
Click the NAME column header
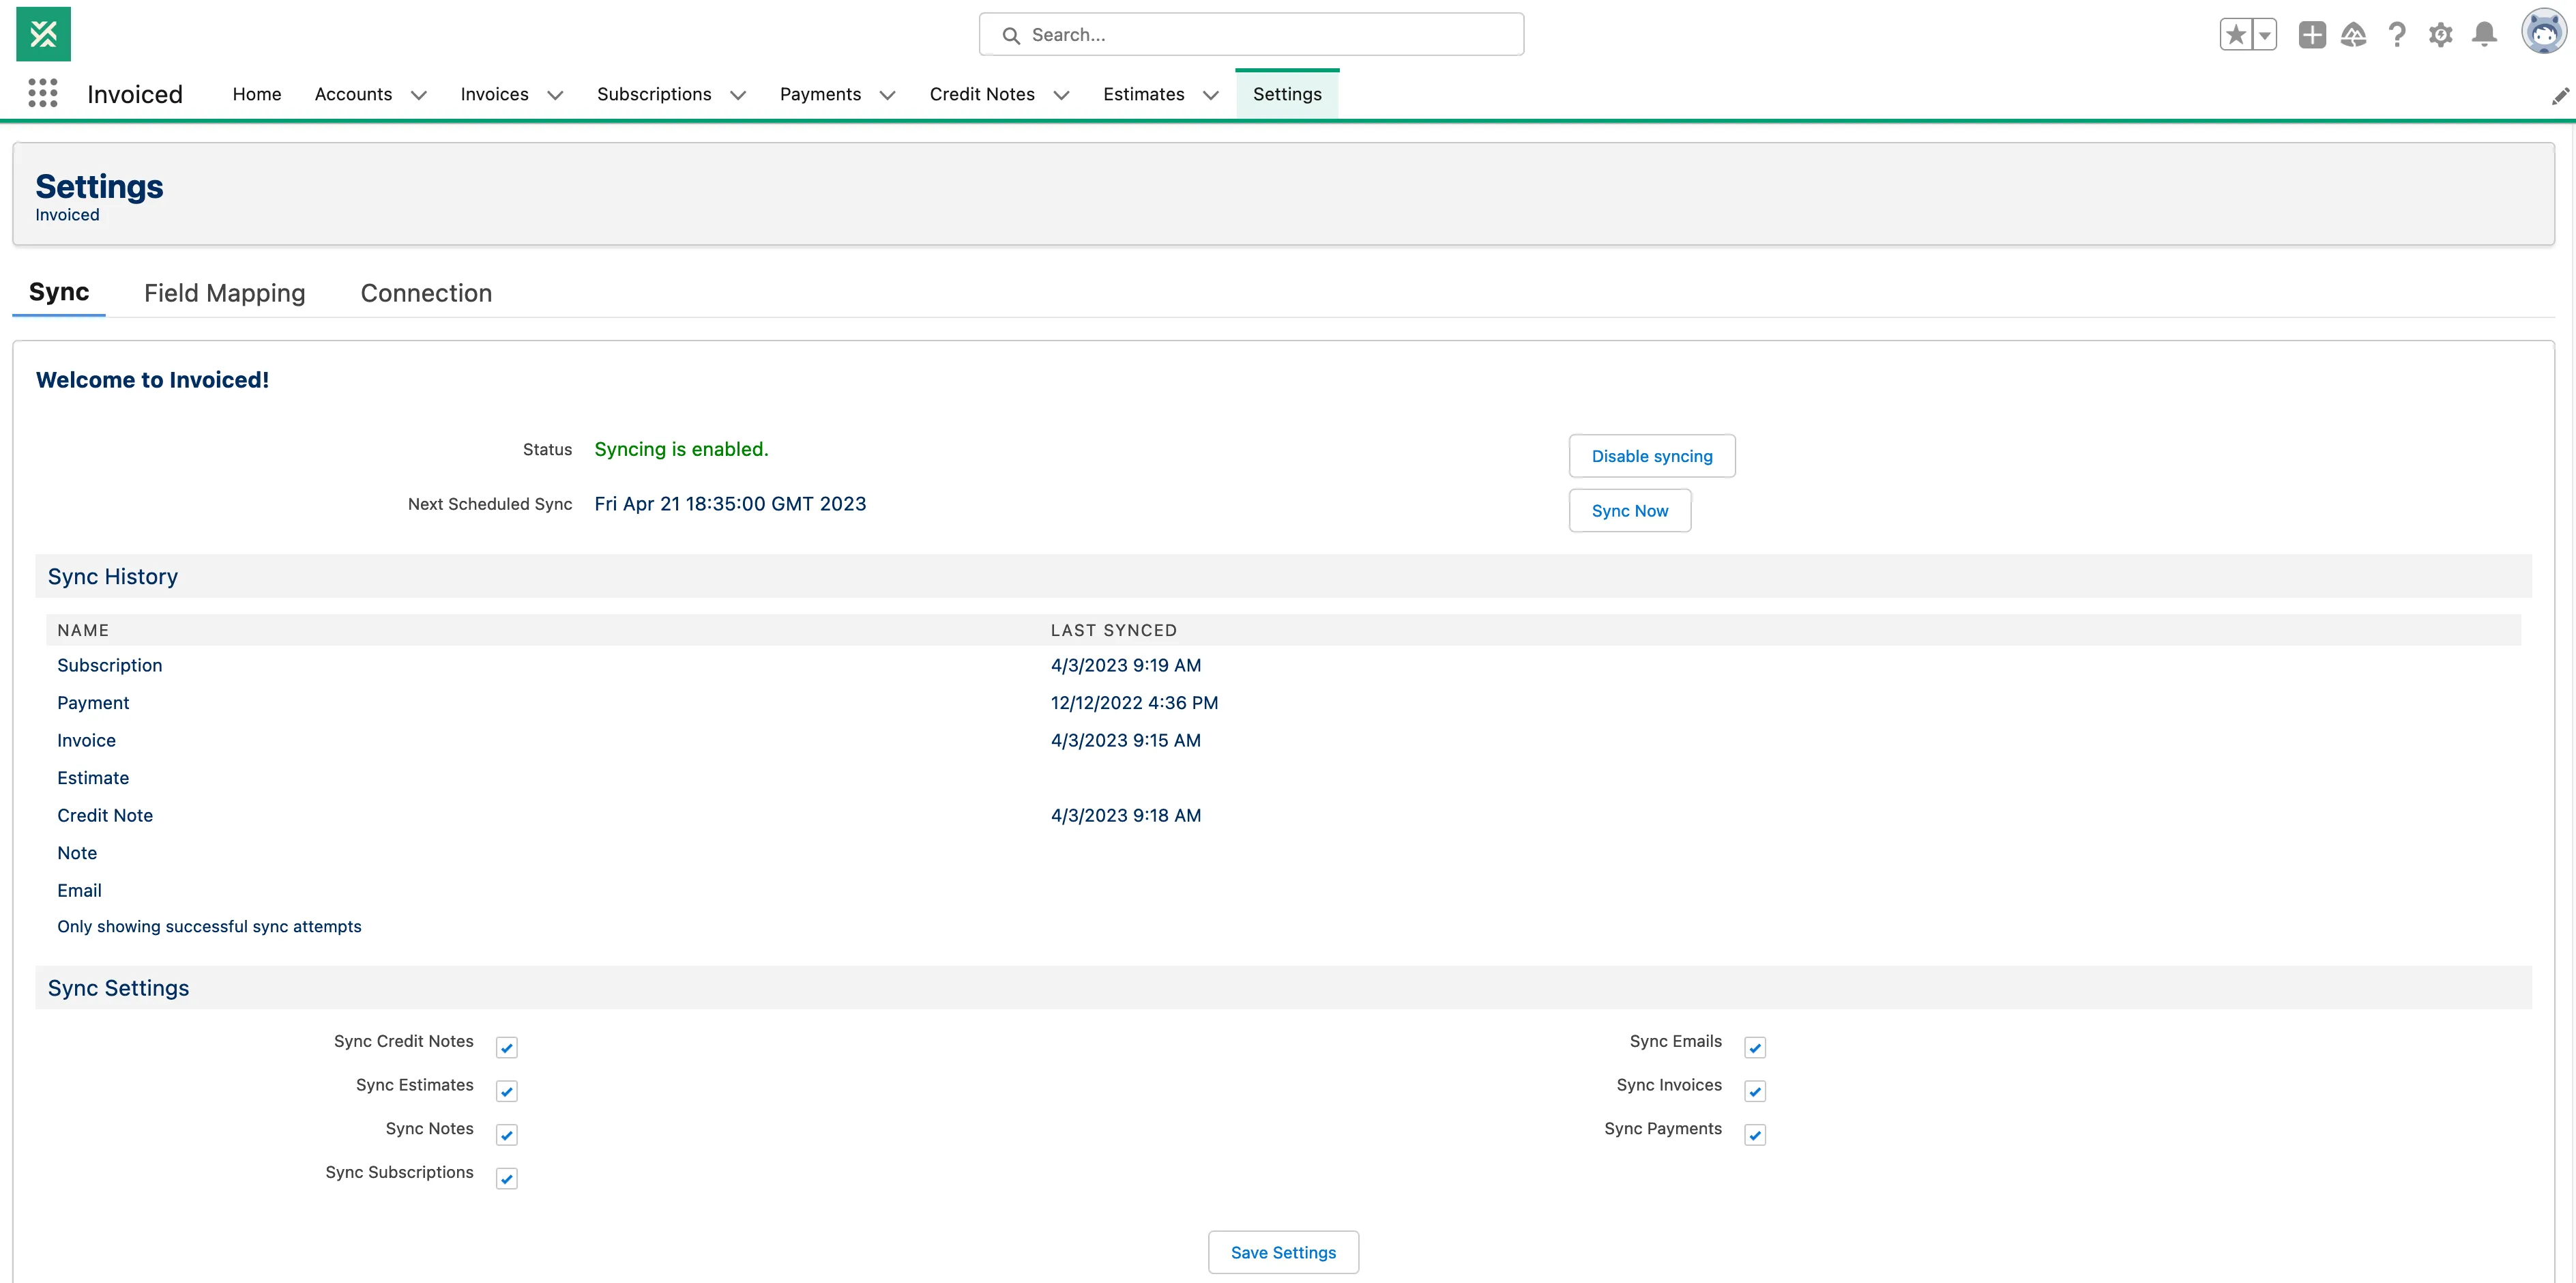pyautogui.click(x=83, y=630)
